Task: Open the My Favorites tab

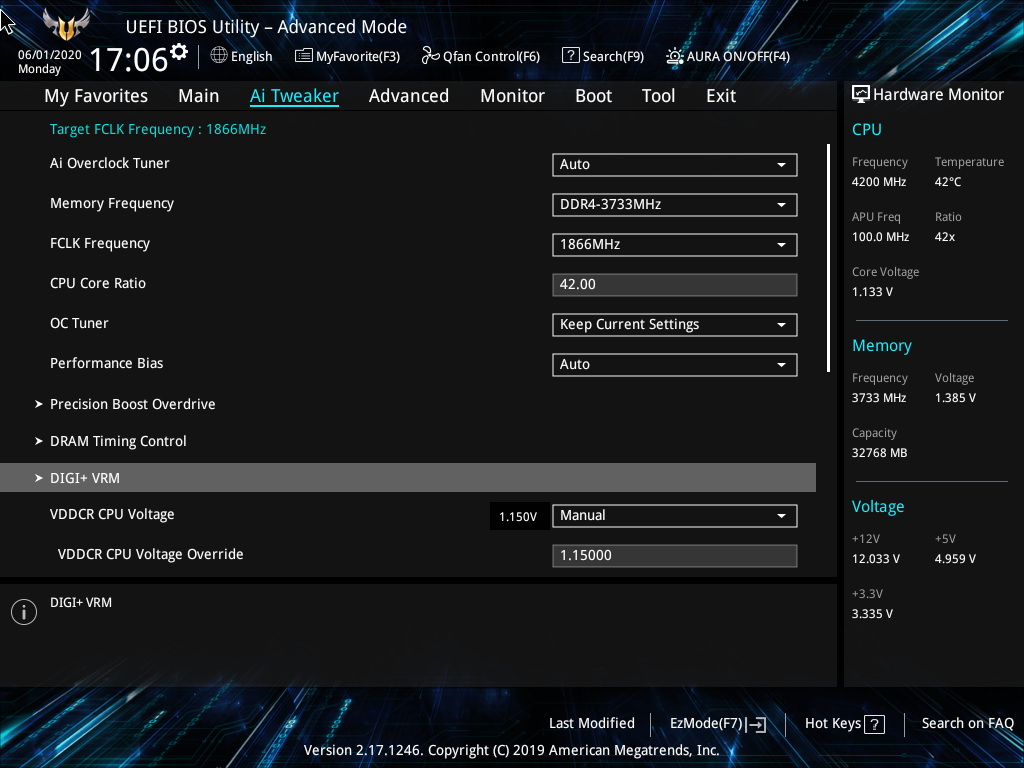Action: (96, 96)
